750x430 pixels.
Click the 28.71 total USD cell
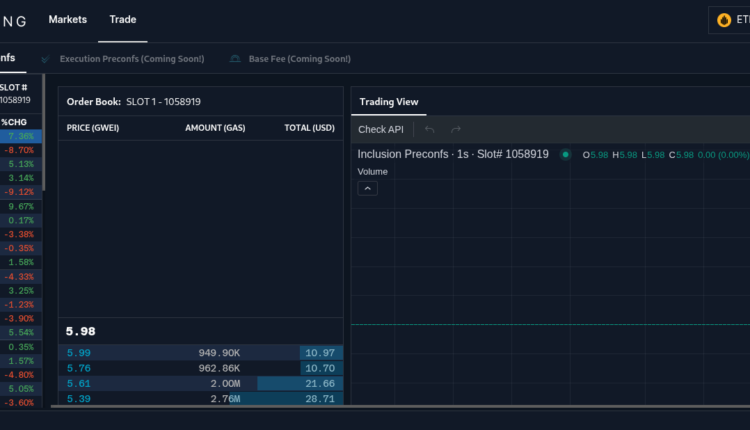(x=320, y=398)
